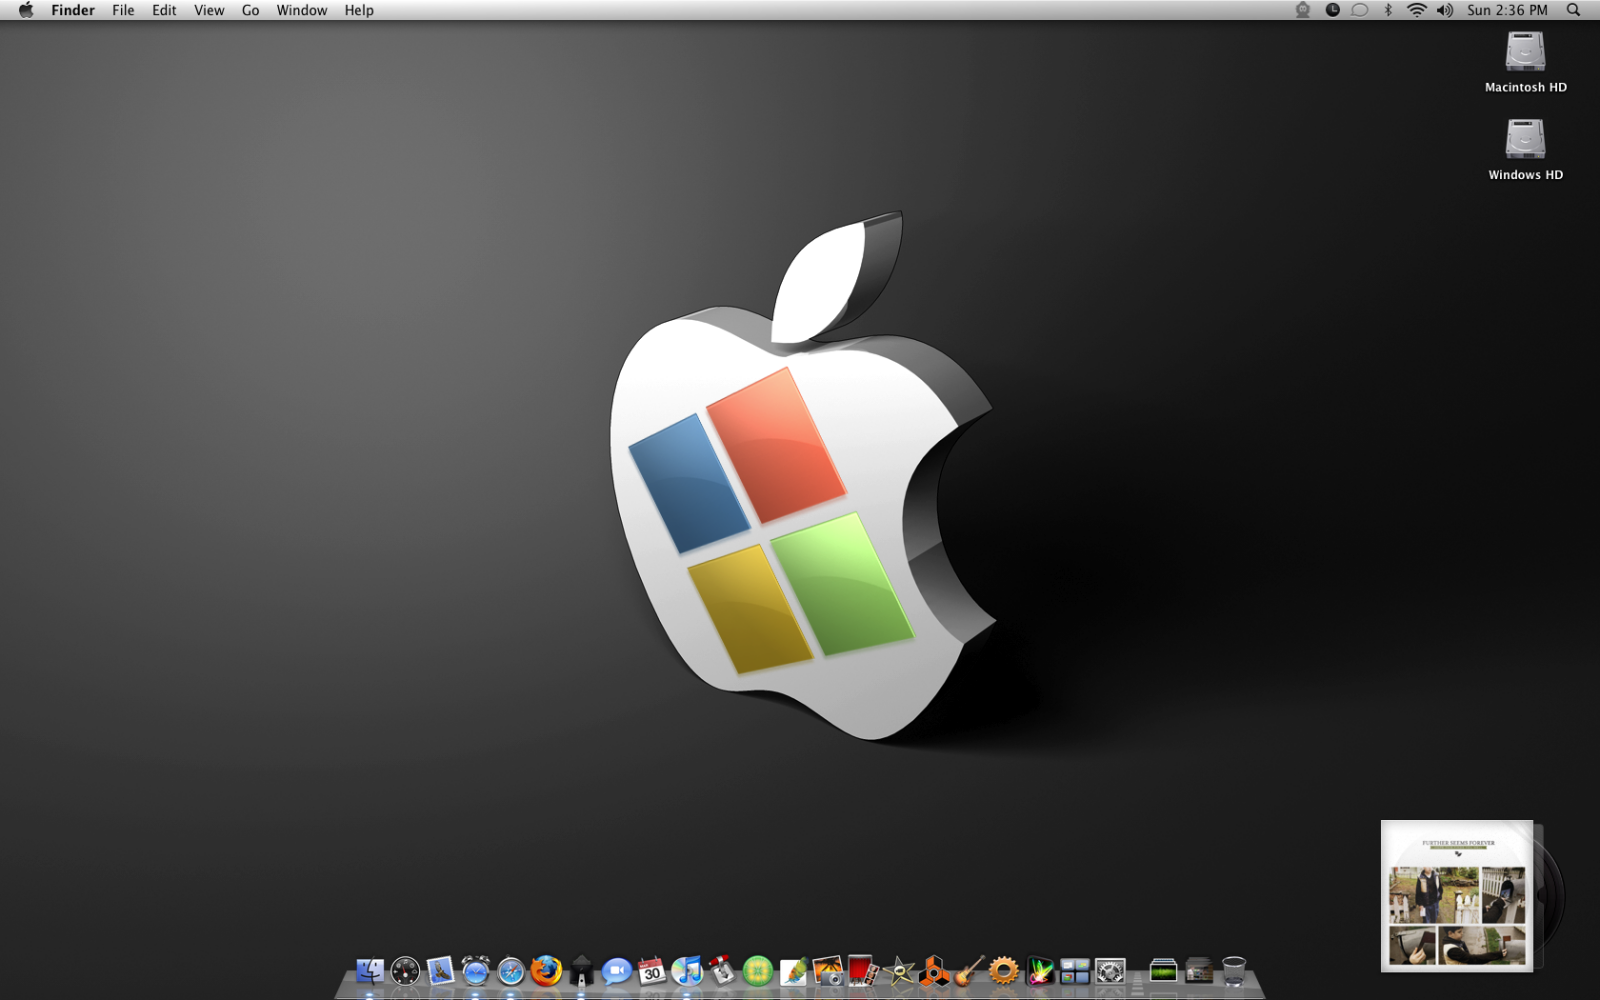Open the View menu
The width and height of the screenshot is (1600, 1000).
(x=209, y=10)
